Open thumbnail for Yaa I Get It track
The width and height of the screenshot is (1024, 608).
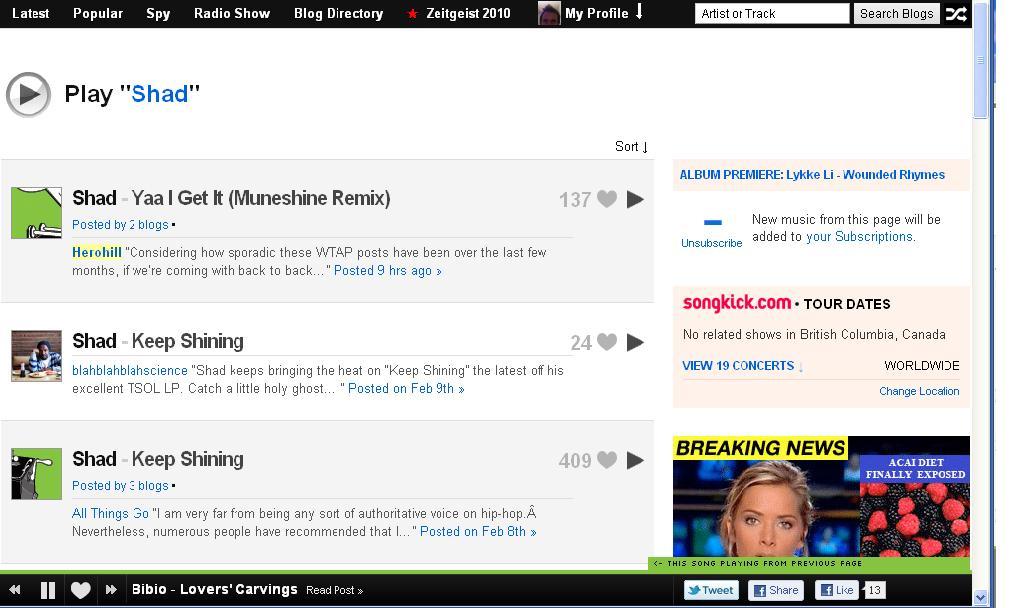click(x=37, y=213)
